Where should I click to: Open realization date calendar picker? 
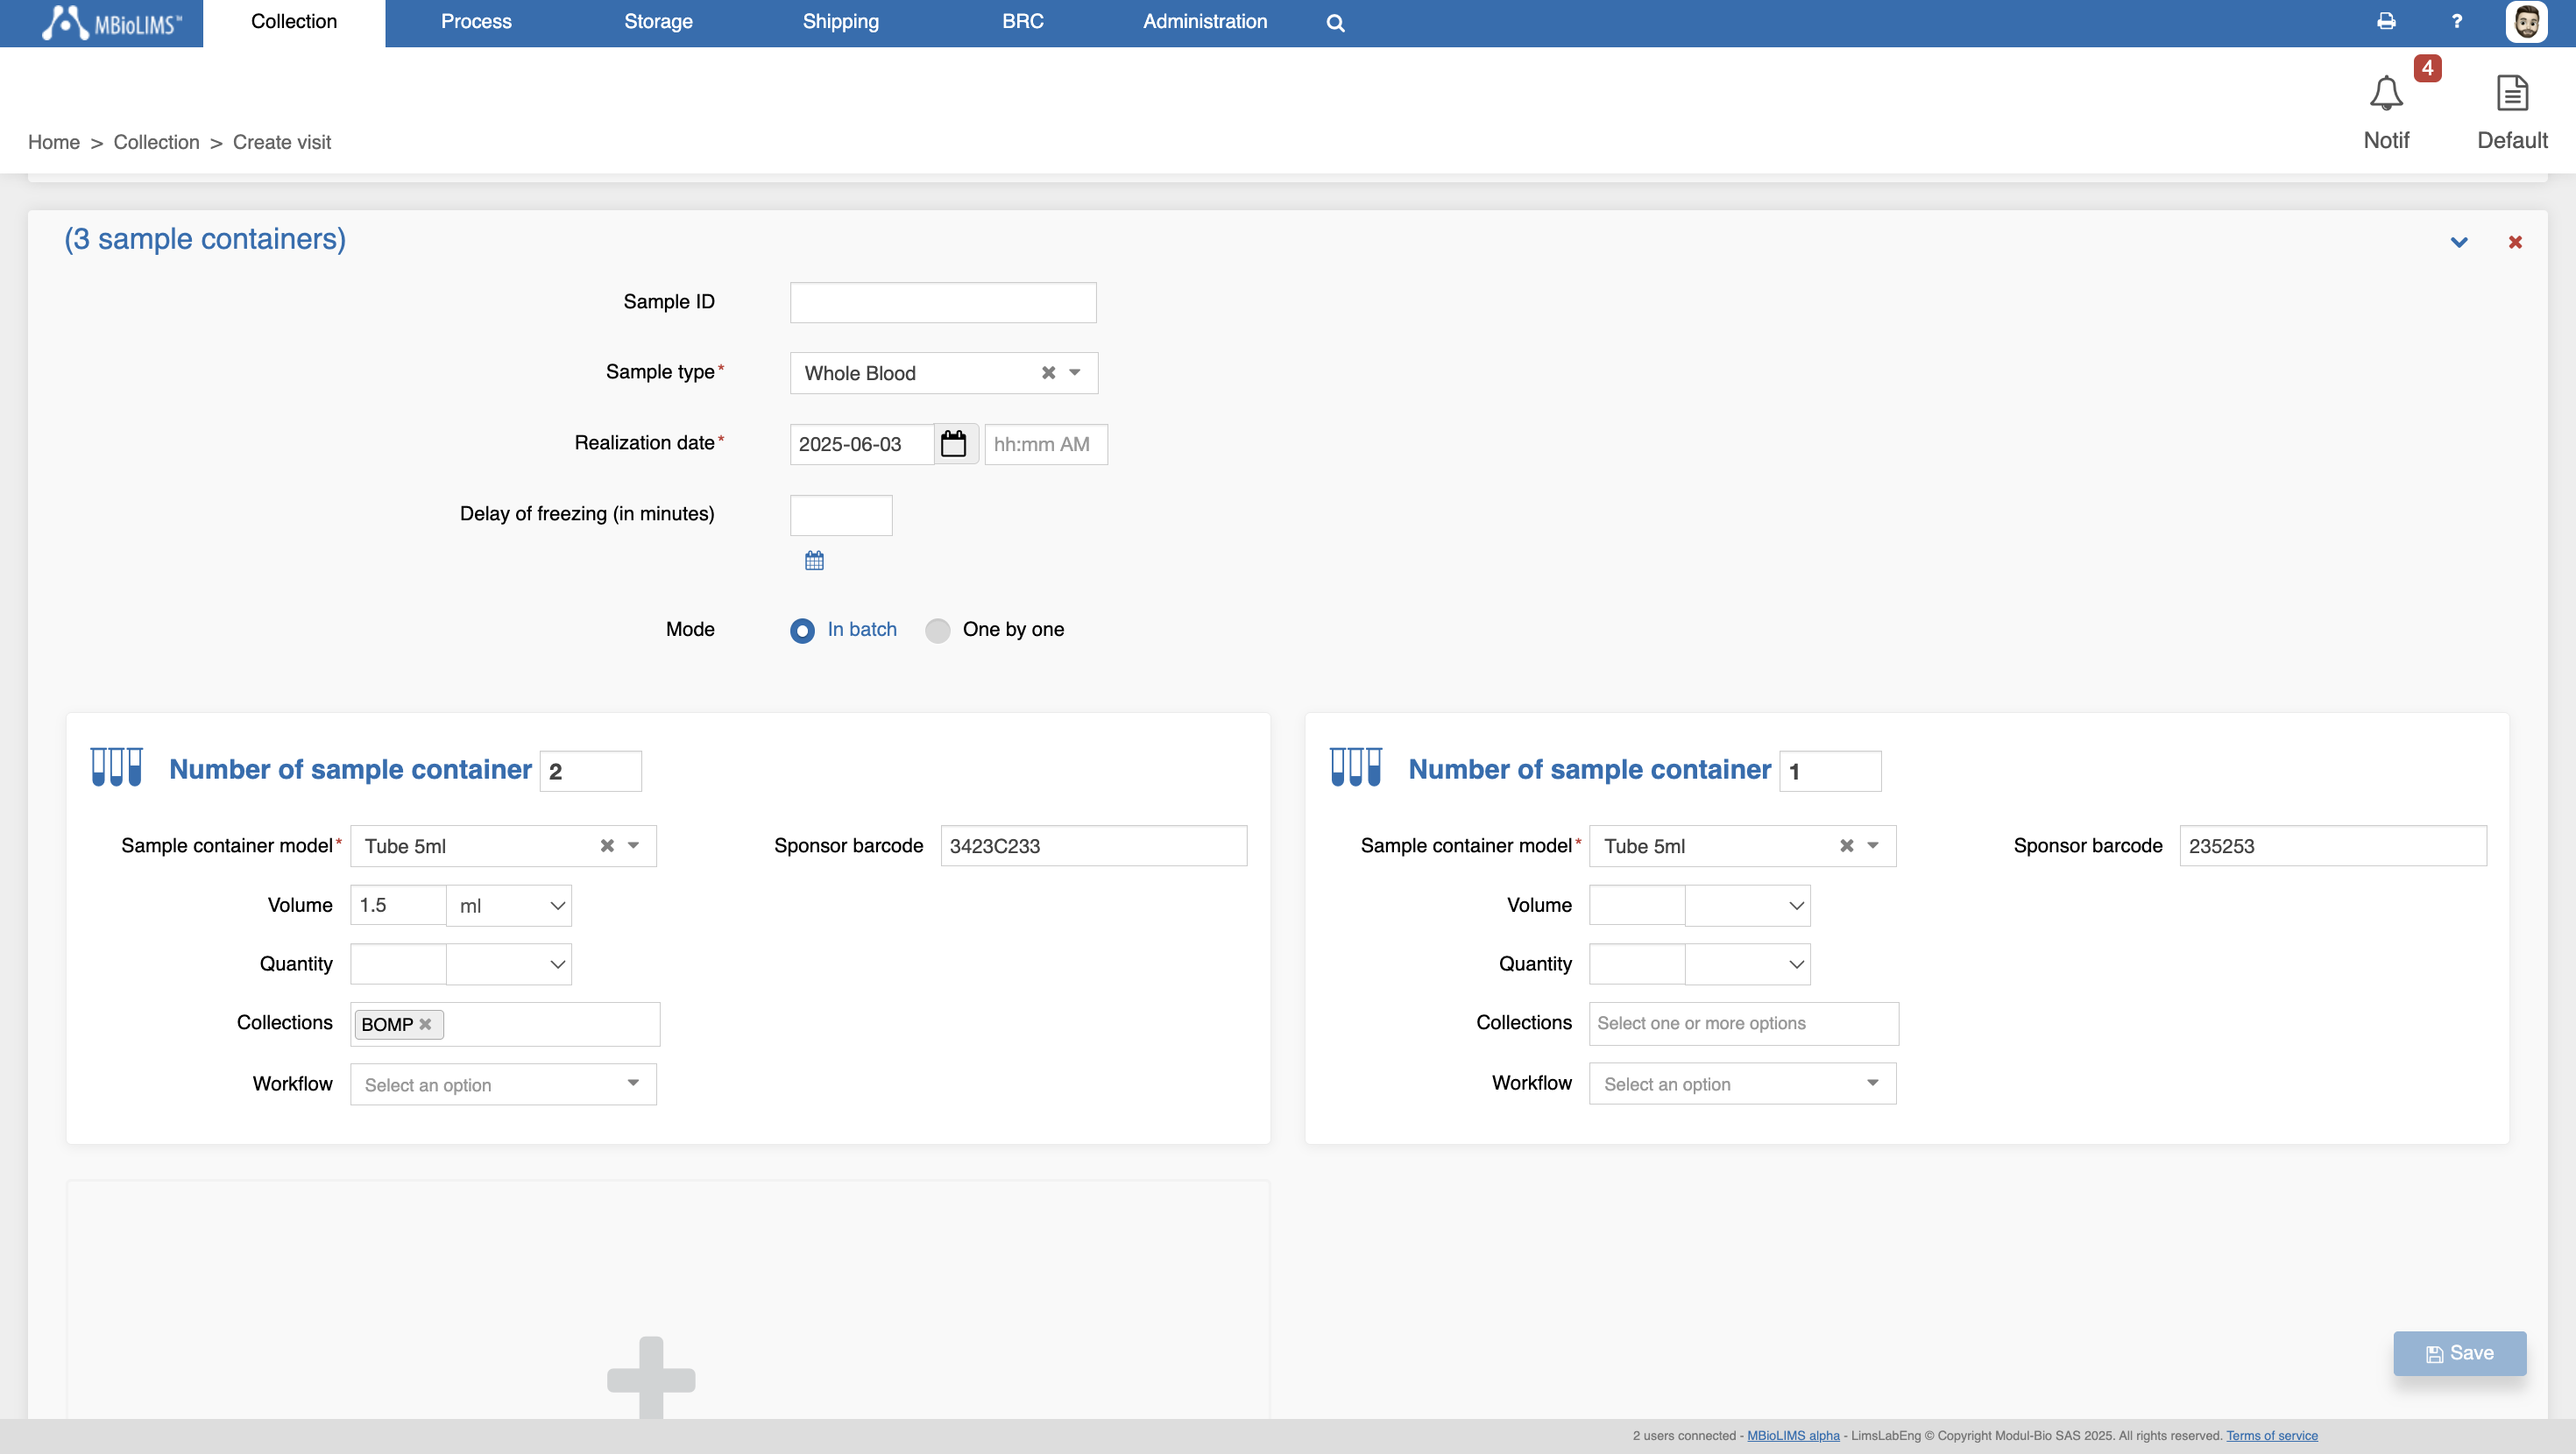click(x=954, y=444)
